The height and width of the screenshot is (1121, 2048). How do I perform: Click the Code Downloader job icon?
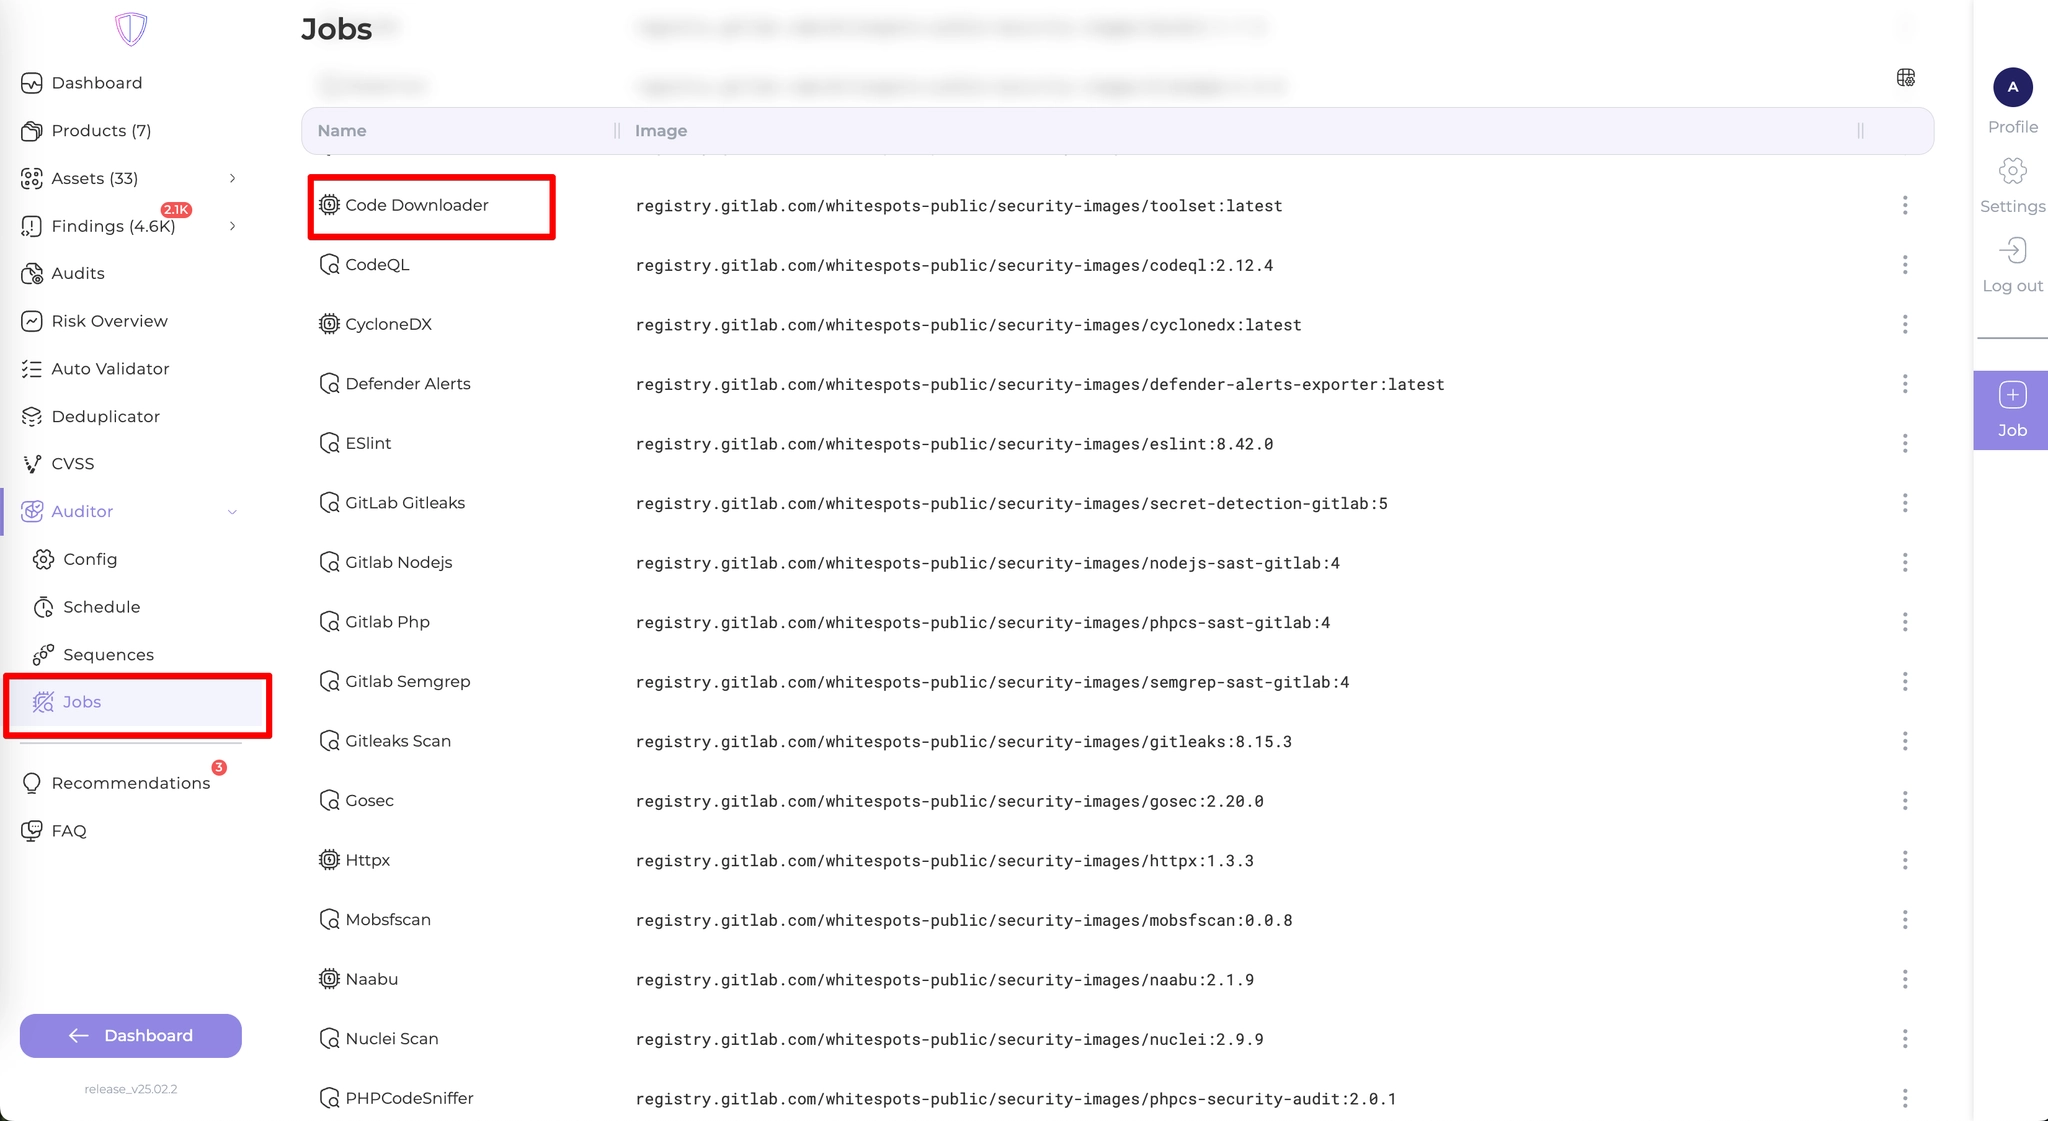point(329,205)
